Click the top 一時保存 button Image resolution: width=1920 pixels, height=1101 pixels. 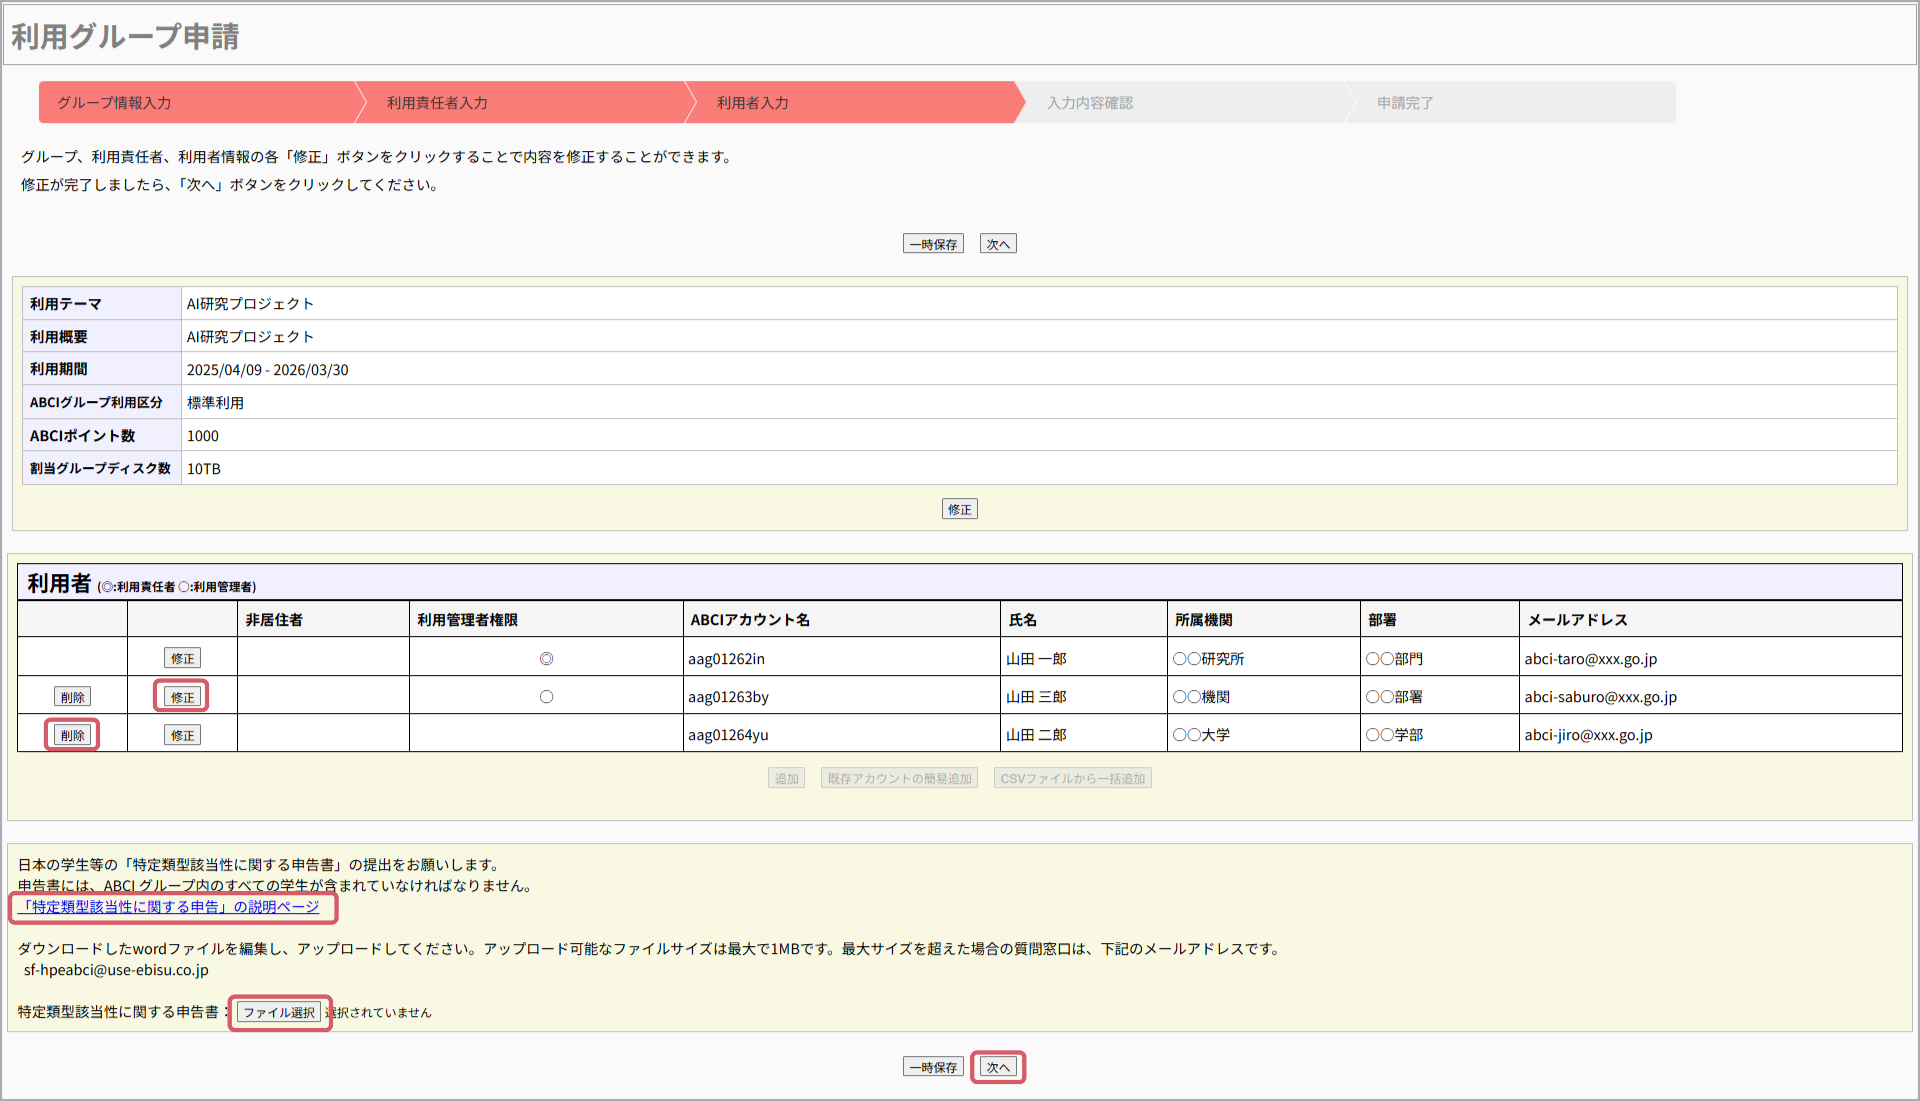click(933, 244)
